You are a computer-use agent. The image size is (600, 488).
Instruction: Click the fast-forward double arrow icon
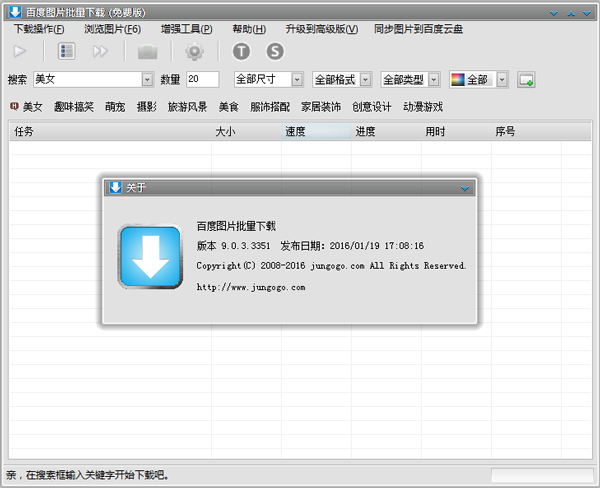100,51
